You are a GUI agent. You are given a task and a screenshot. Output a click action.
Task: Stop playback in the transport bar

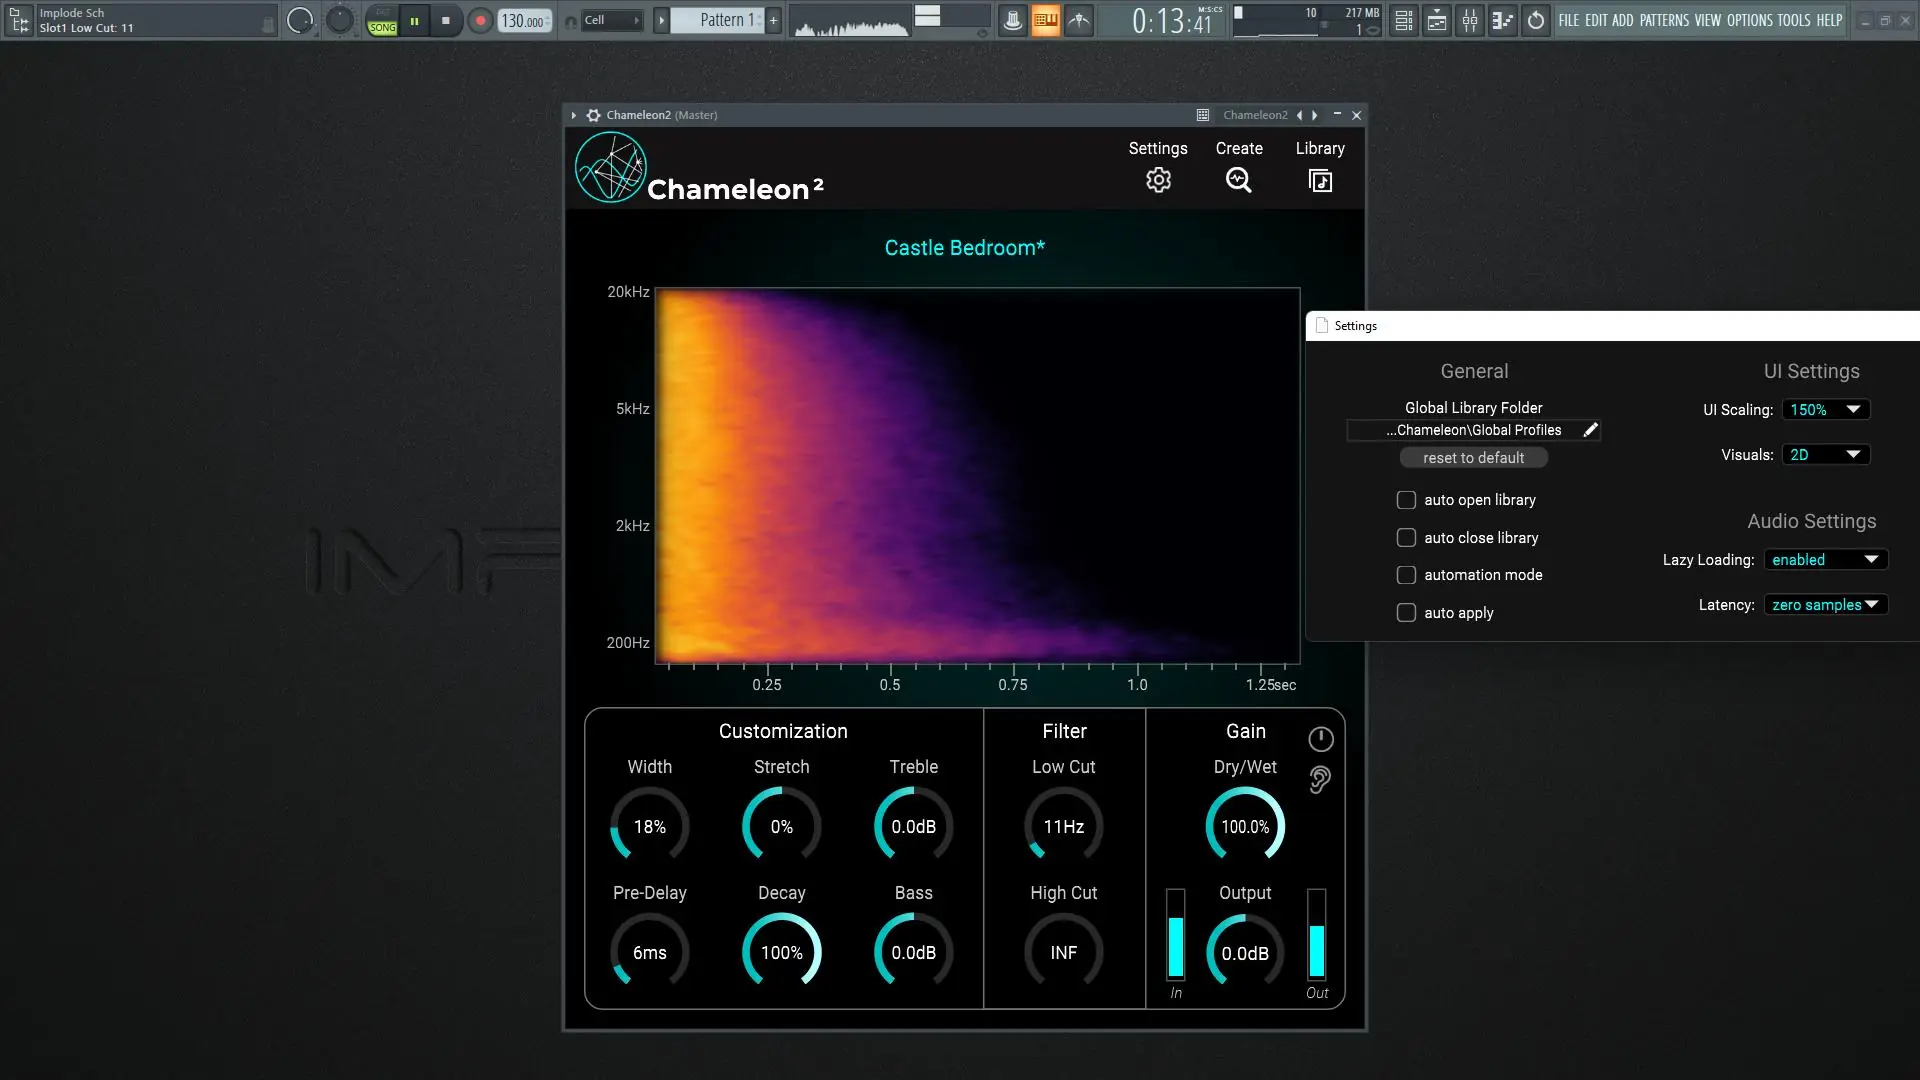pos(446,20)
